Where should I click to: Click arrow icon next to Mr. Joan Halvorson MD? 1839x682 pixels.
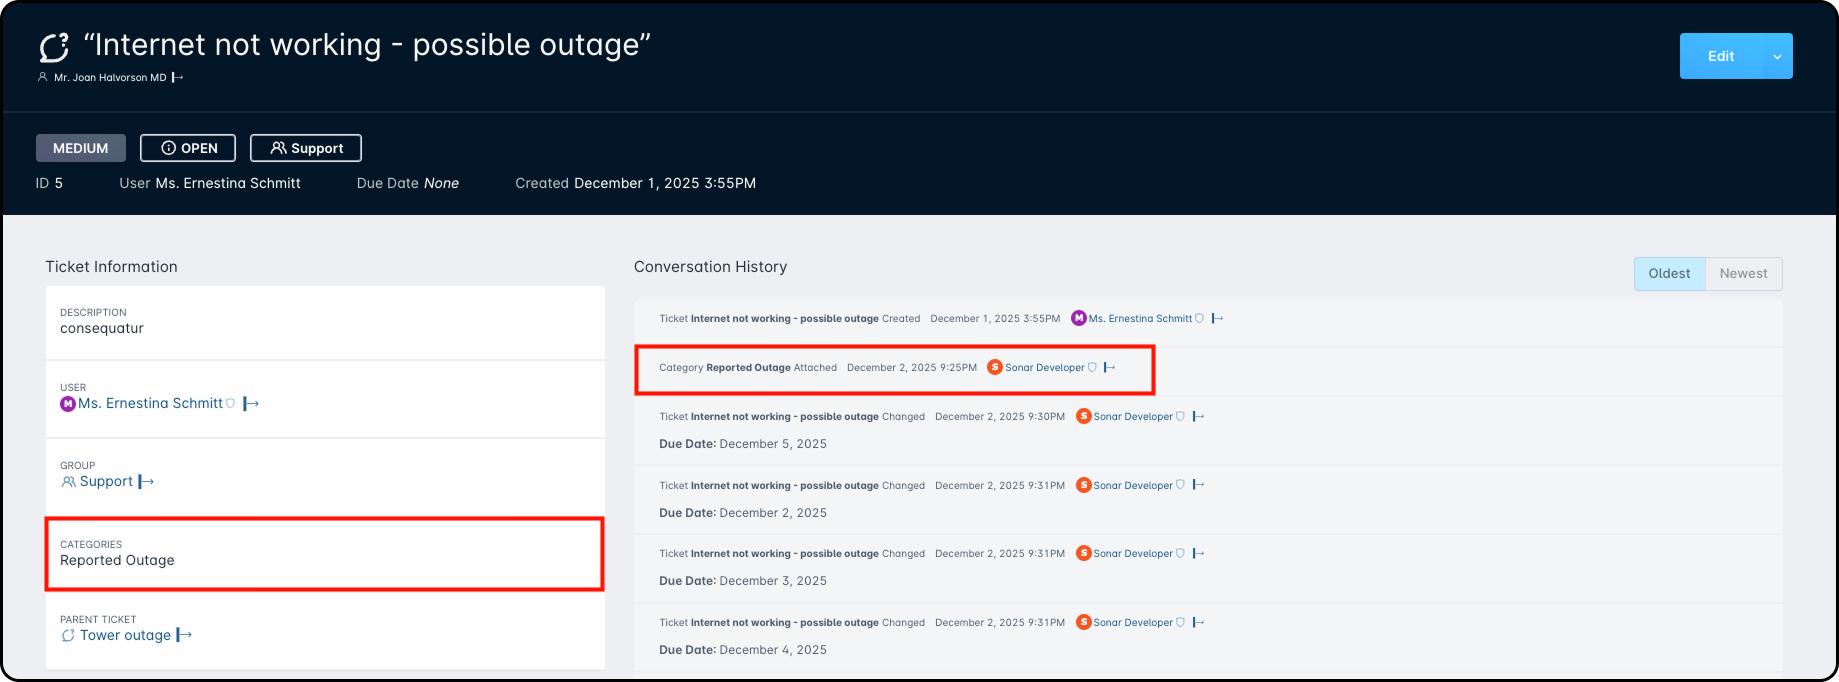pos(177,77)
